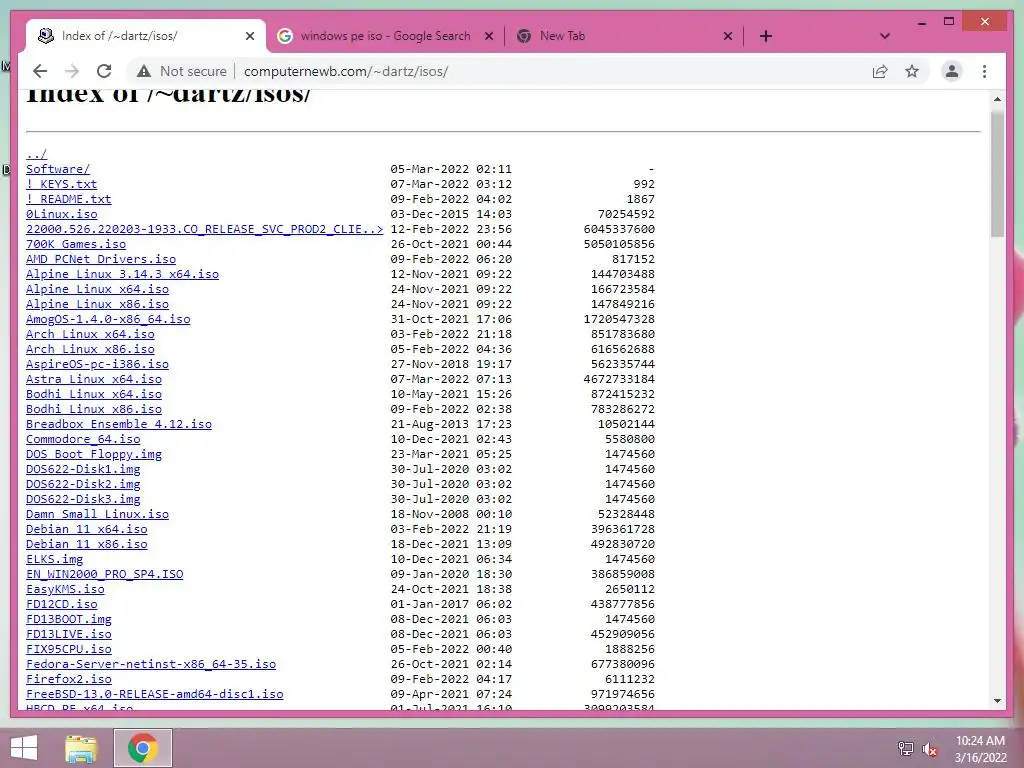The width and height of the screenshot is (1024, 768).
Task: Close the Index of /~dartz/isos/ tab
Action: point(250,36)
